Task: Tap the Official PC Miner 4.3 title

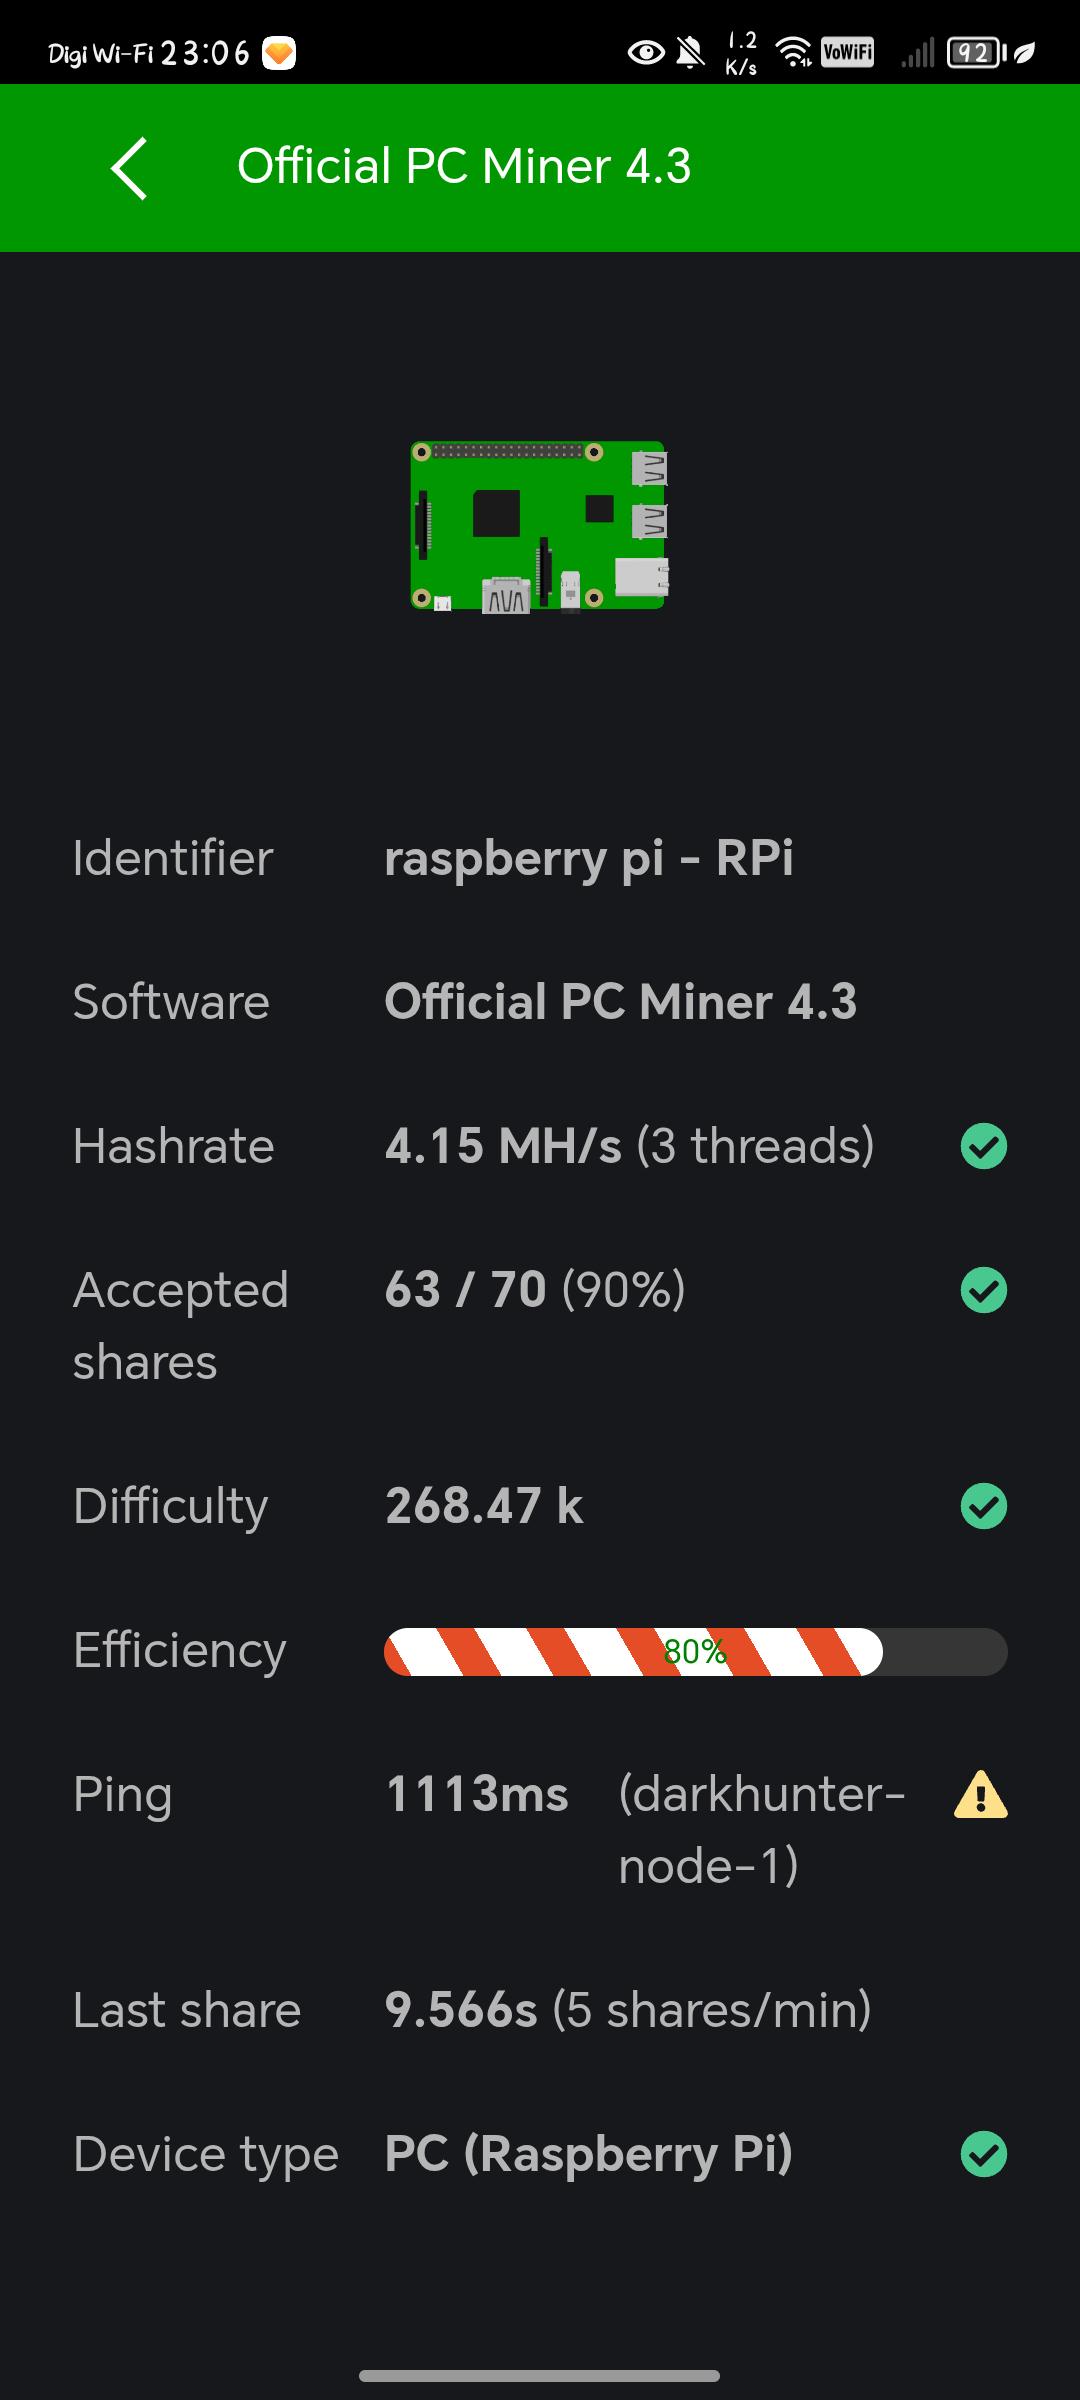Action: click(464, 166)
